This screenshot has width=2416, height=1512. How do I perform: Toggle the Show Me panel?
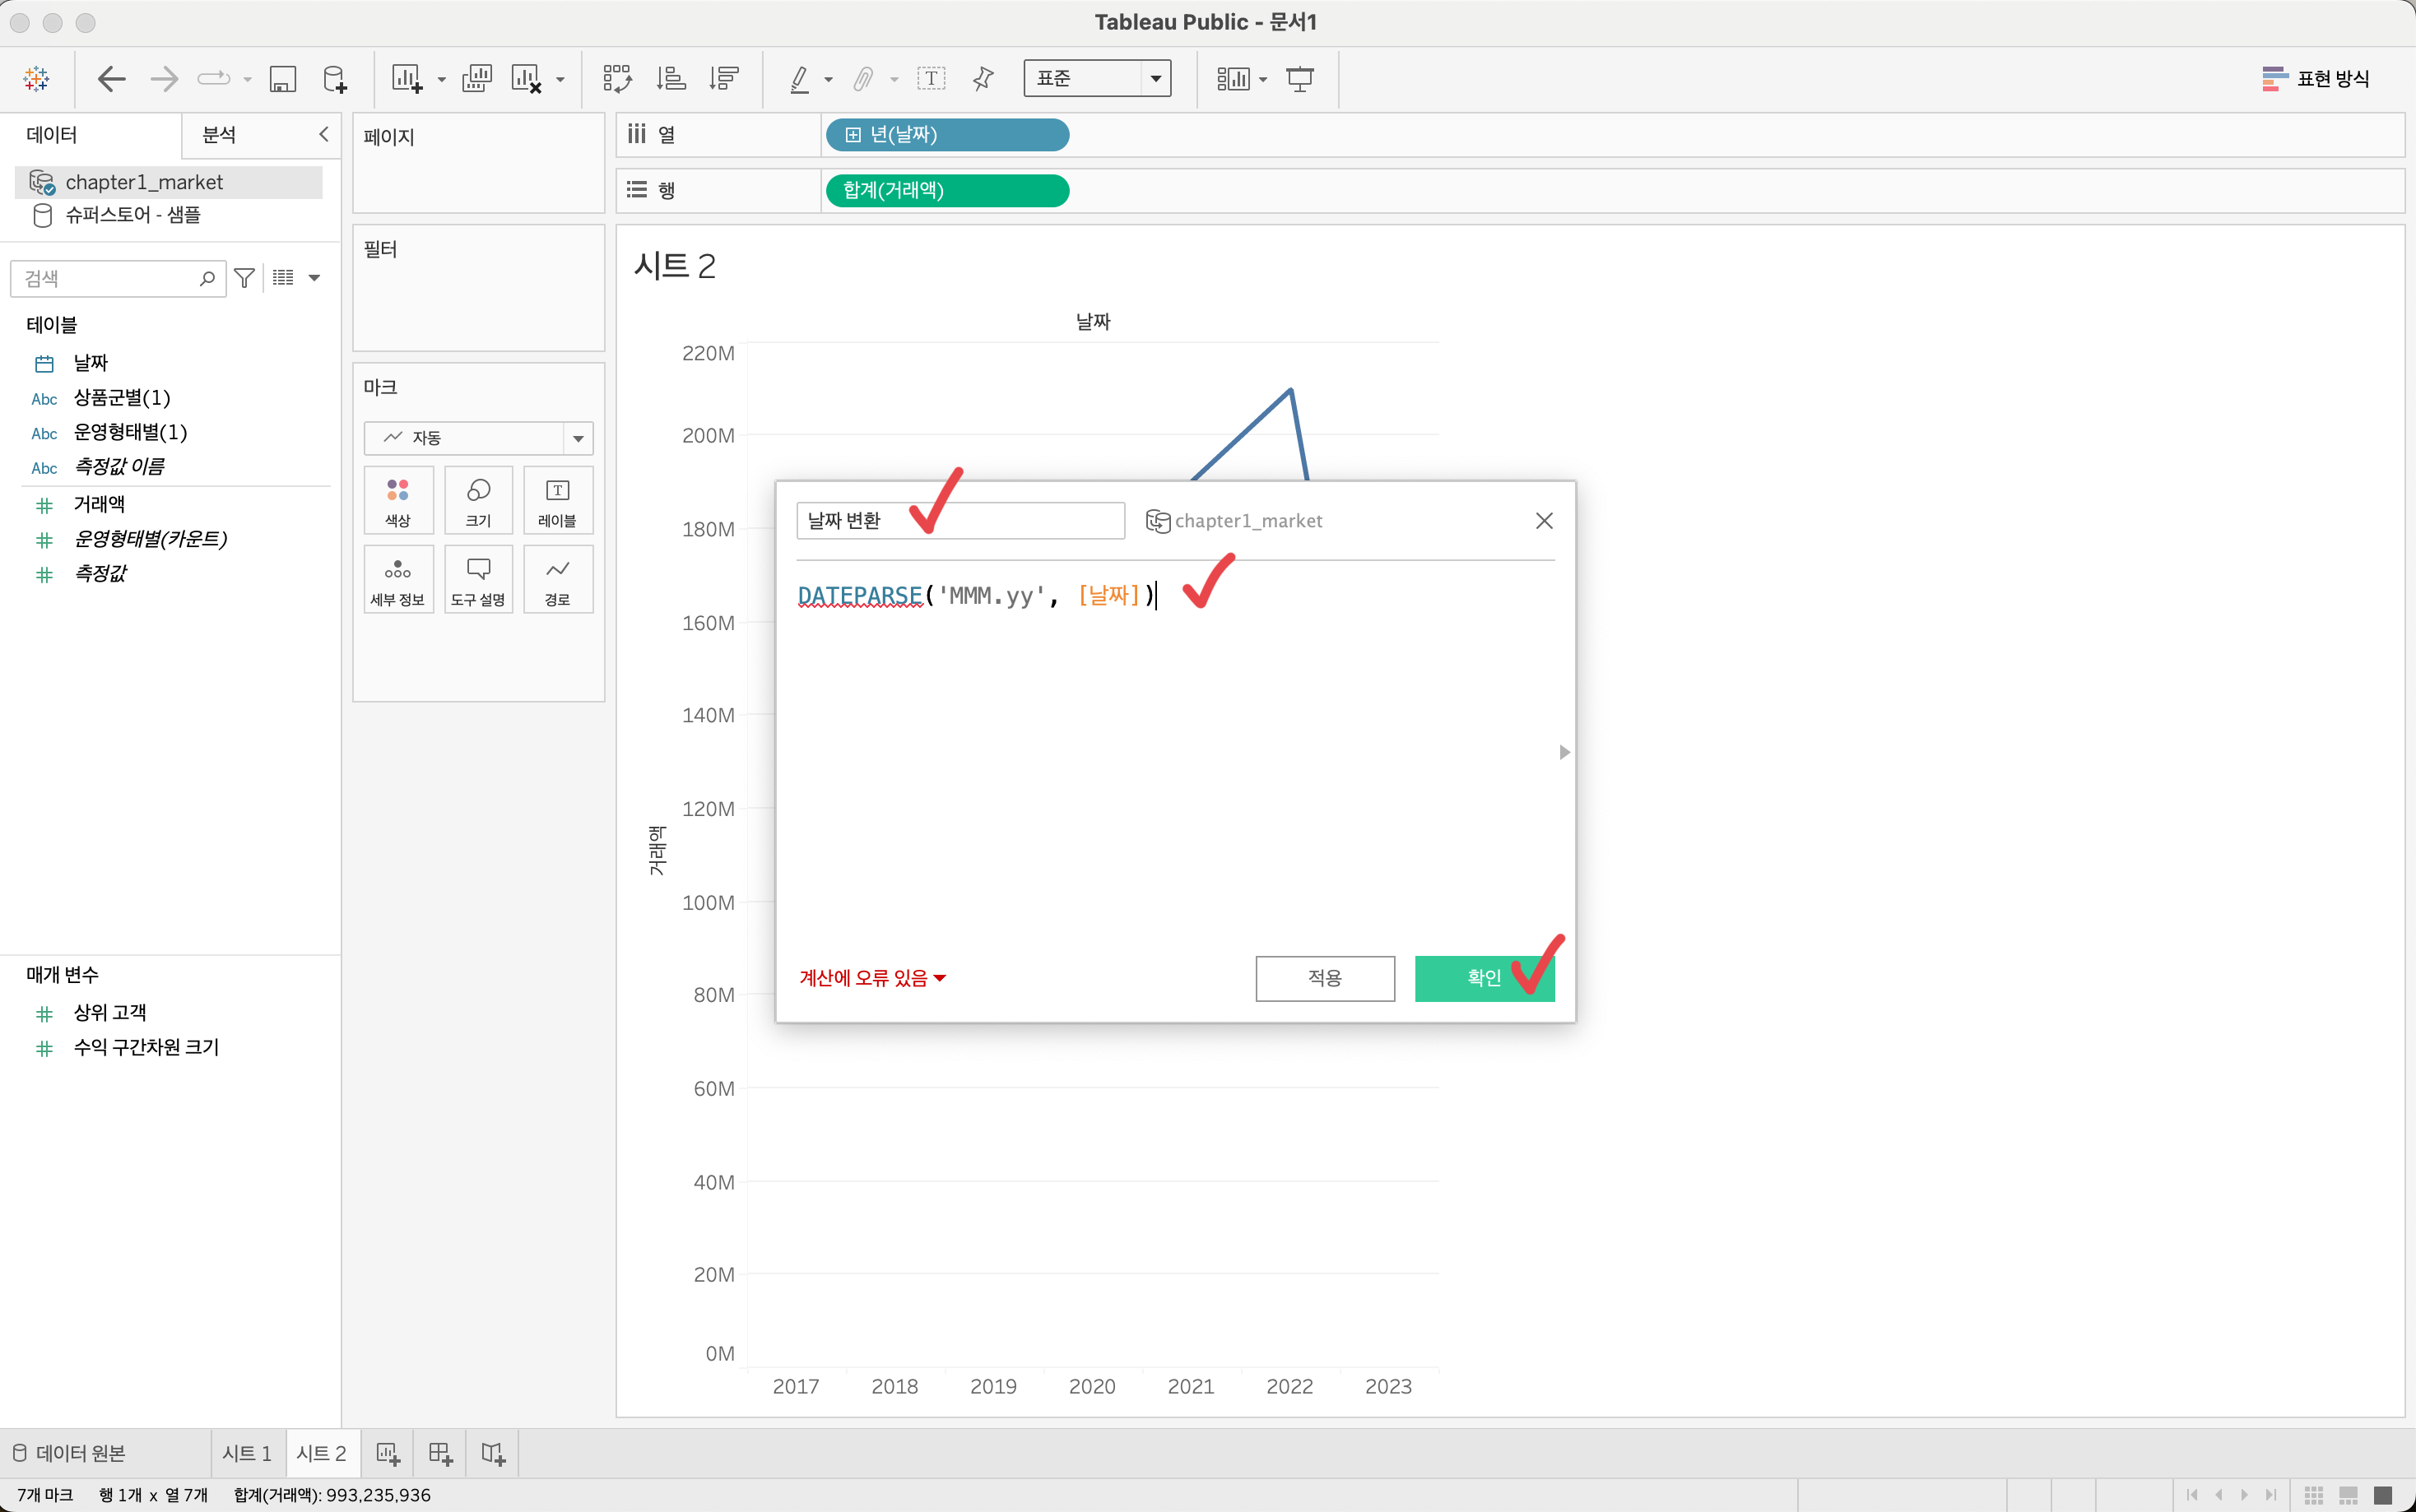point(2316,78)
